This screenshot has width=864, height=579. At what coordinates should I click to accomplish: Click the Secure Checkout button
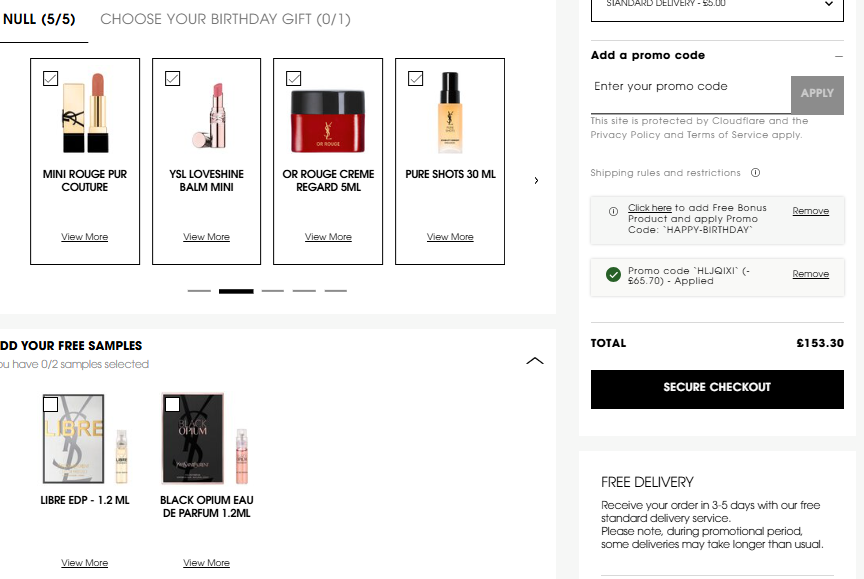(717, 389)
